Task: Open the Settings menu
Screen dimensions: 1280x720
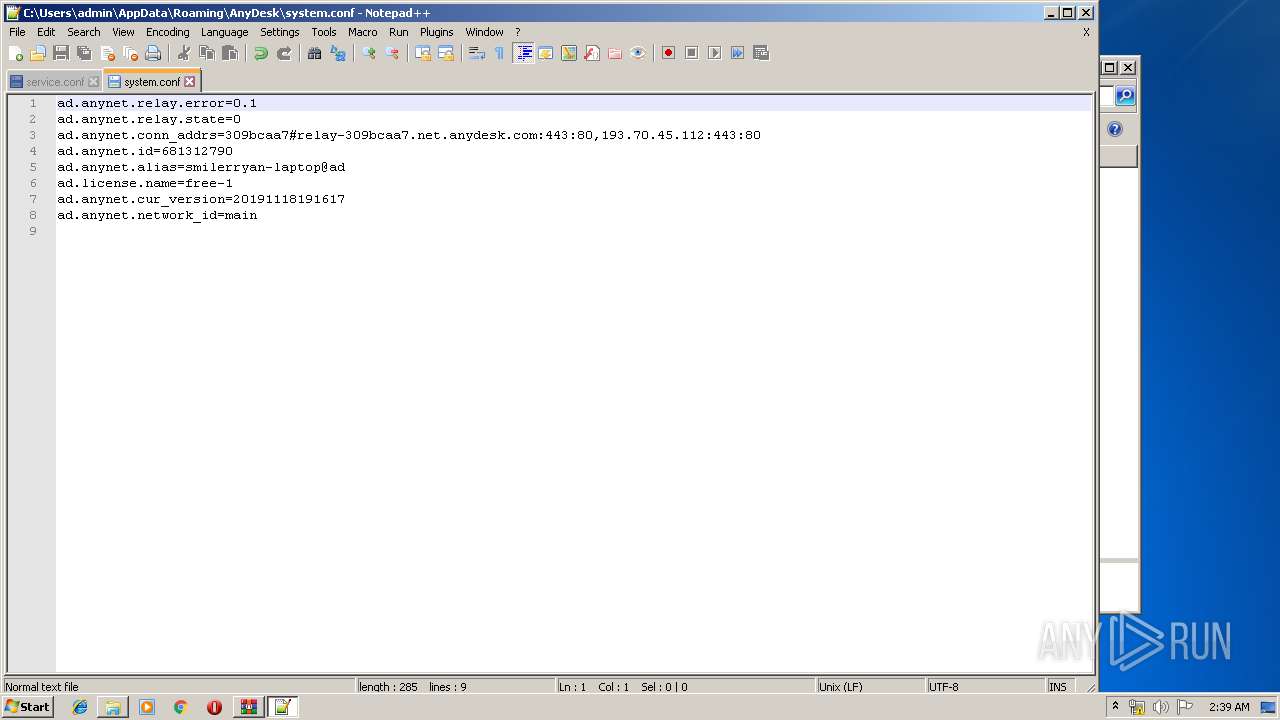Action: (x=280, y=32)
